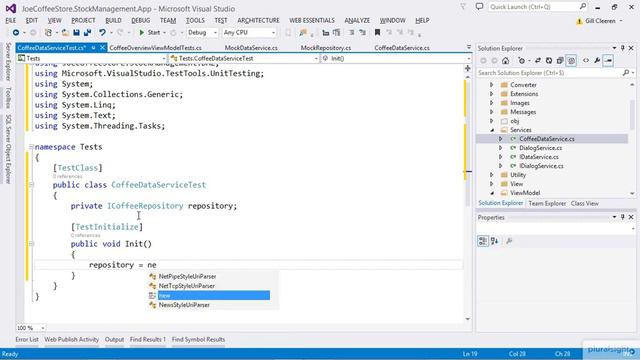Click the Save All toolbar icon
640x360 pixels.
[x=87, y=33]
